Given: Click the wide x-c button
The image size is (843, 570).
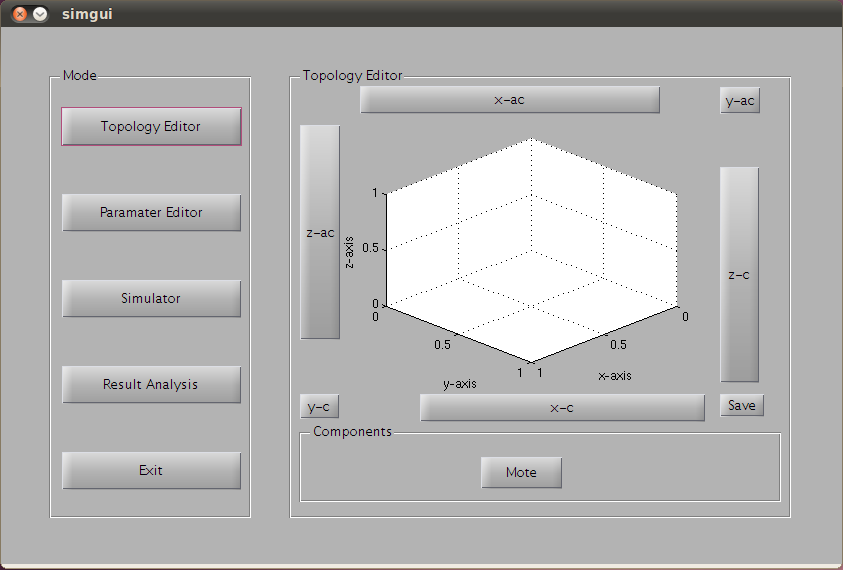Looking at the screenshot, I should [x=562, y=408].
